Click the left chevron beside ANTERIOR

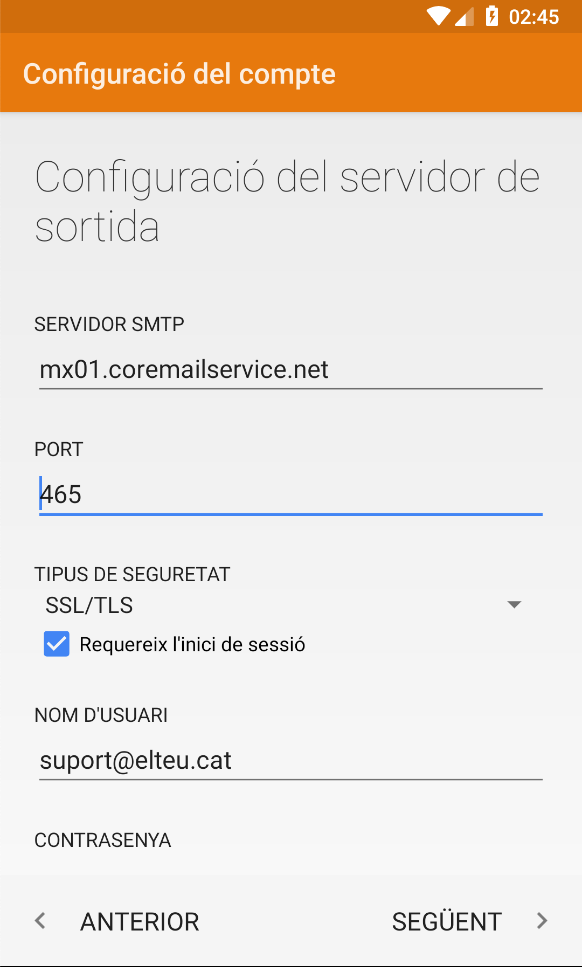(41, 921)
